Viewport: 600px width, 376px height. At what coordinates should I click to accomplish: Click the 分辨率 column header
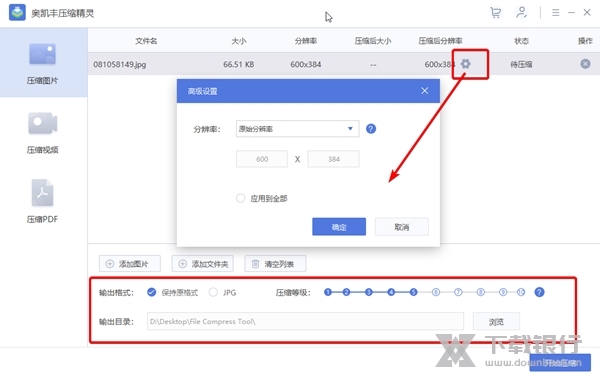(306, 41)
